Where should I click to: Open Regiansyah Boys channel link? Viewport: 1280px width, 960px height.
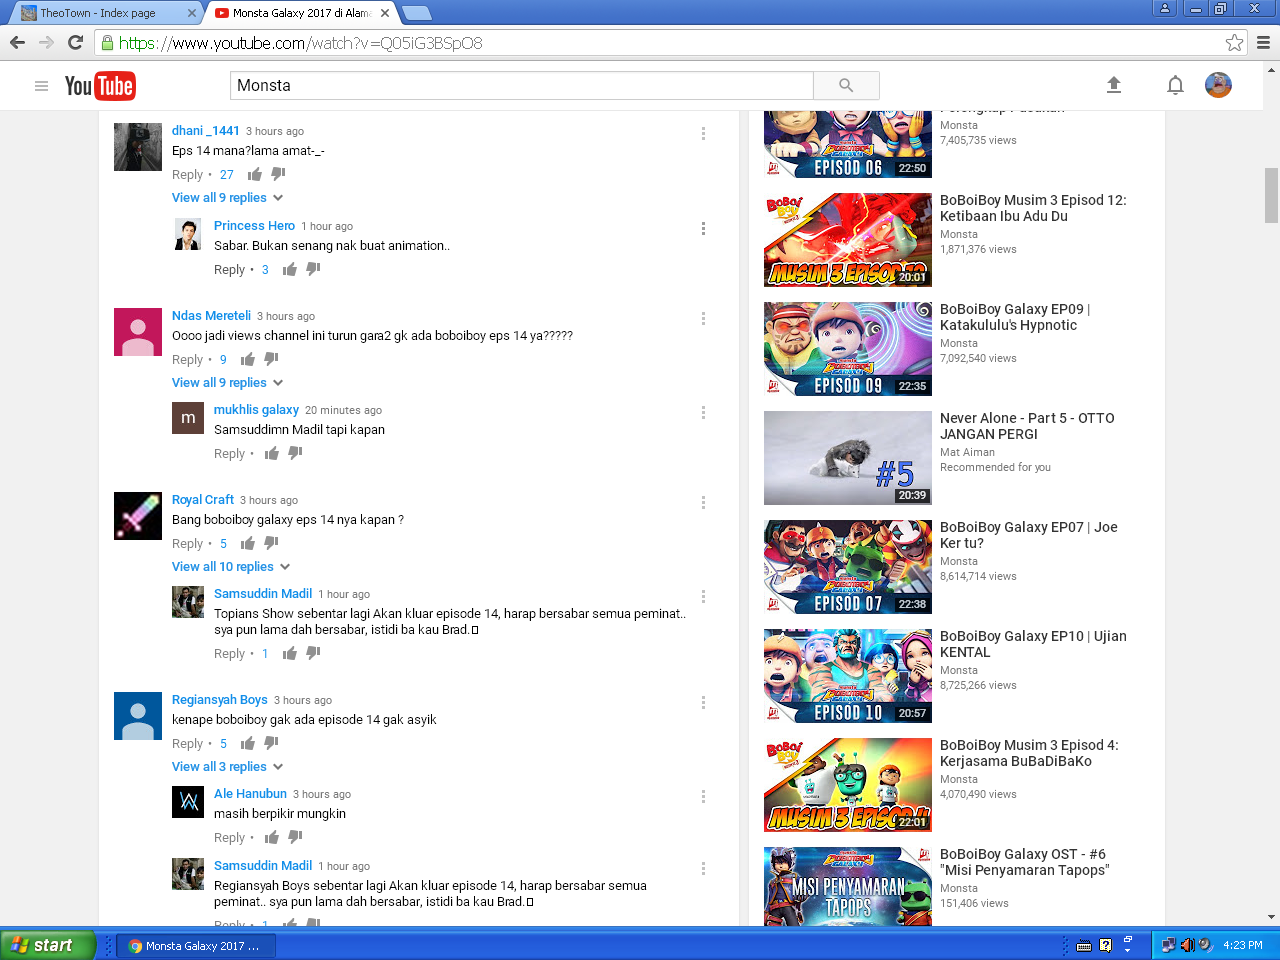[x=220, y=700]
